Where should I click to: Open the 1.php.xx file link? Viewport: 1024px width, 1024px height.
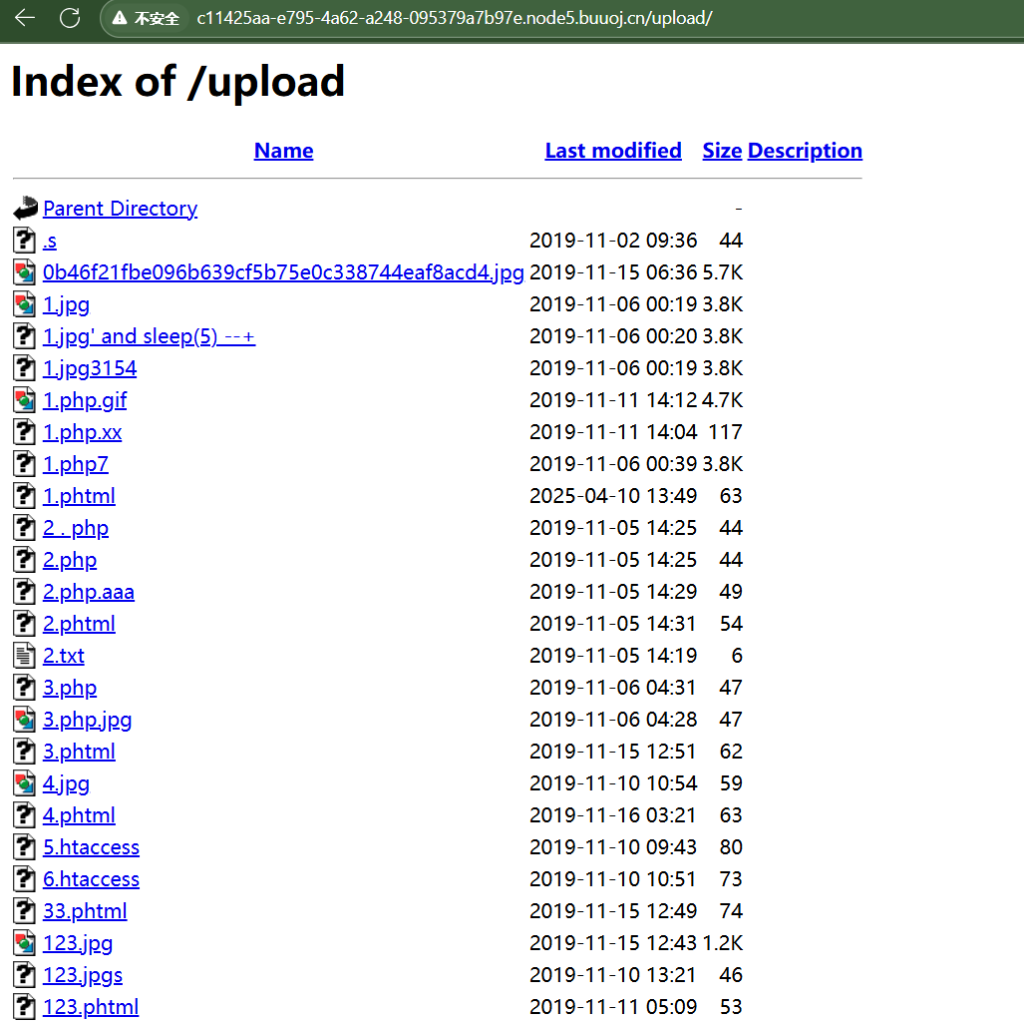point(82,433)
